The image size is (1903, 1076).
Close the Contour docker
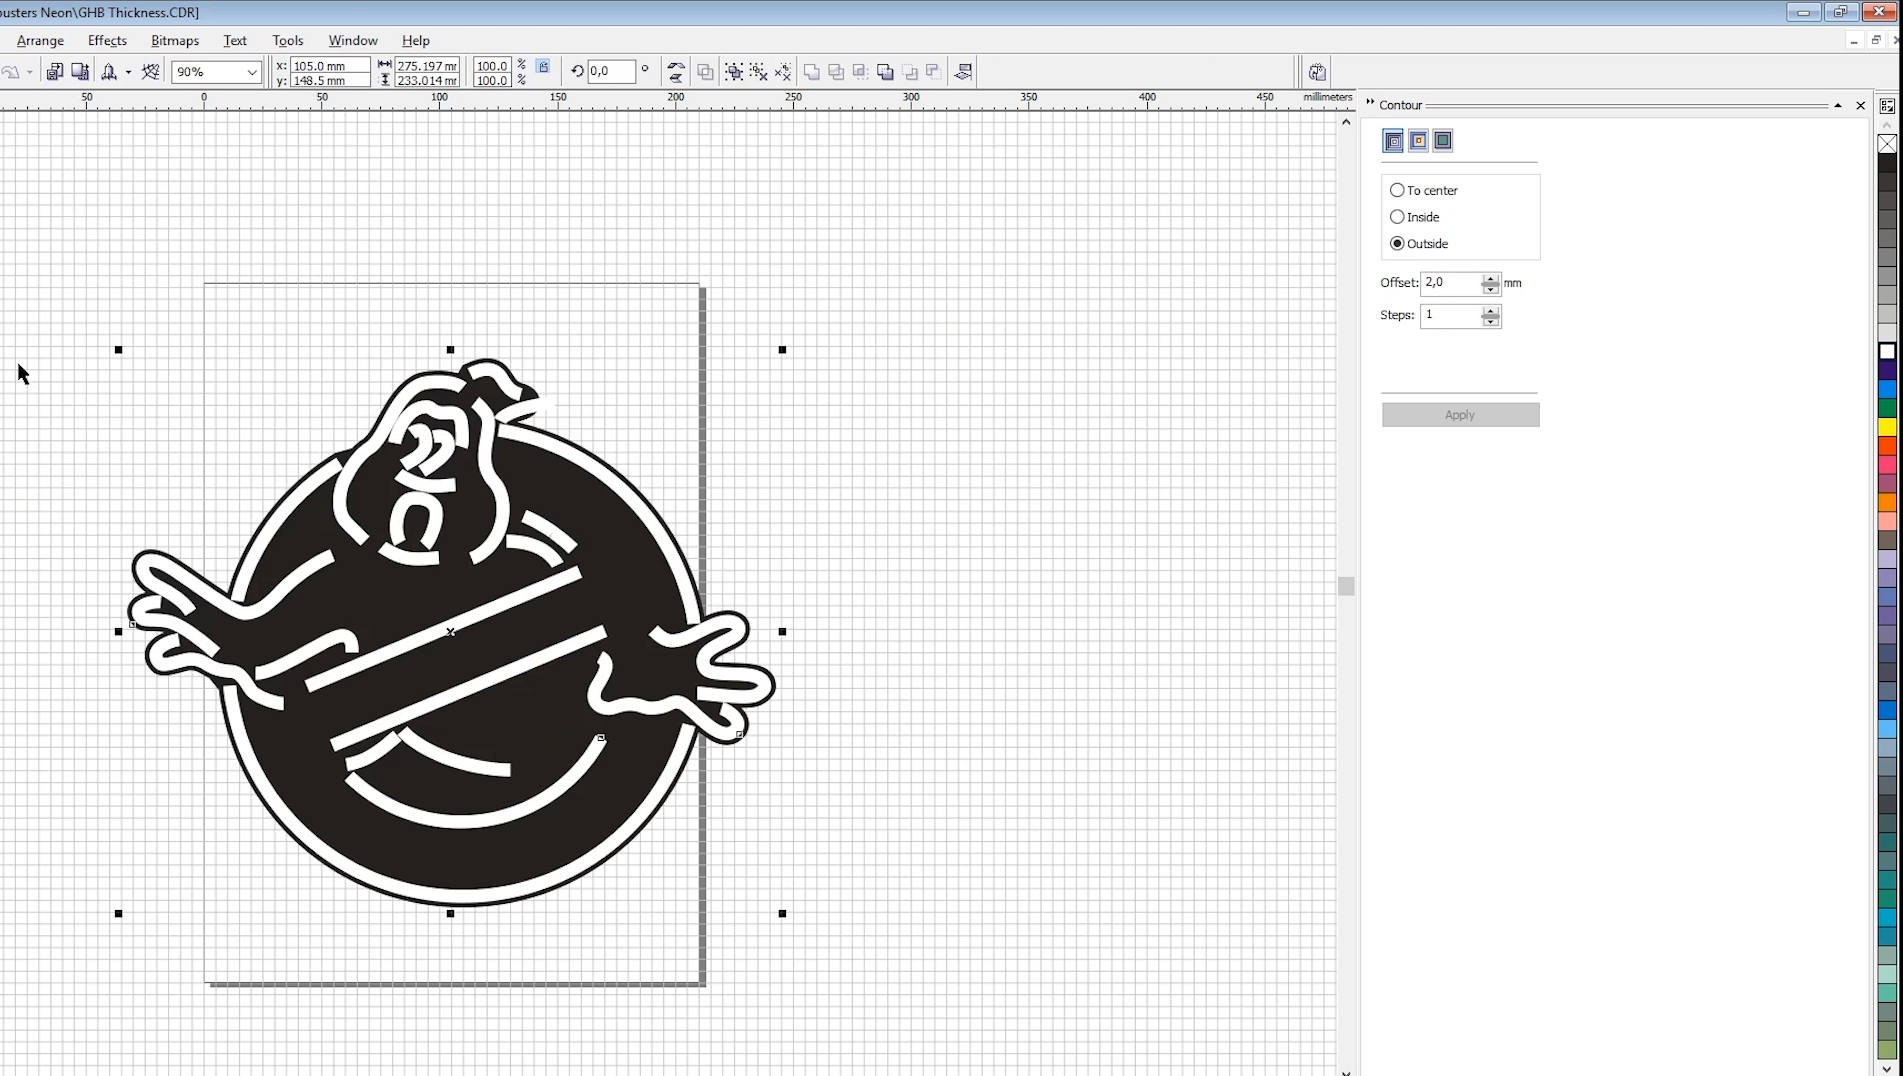[x=1861, y=105]
